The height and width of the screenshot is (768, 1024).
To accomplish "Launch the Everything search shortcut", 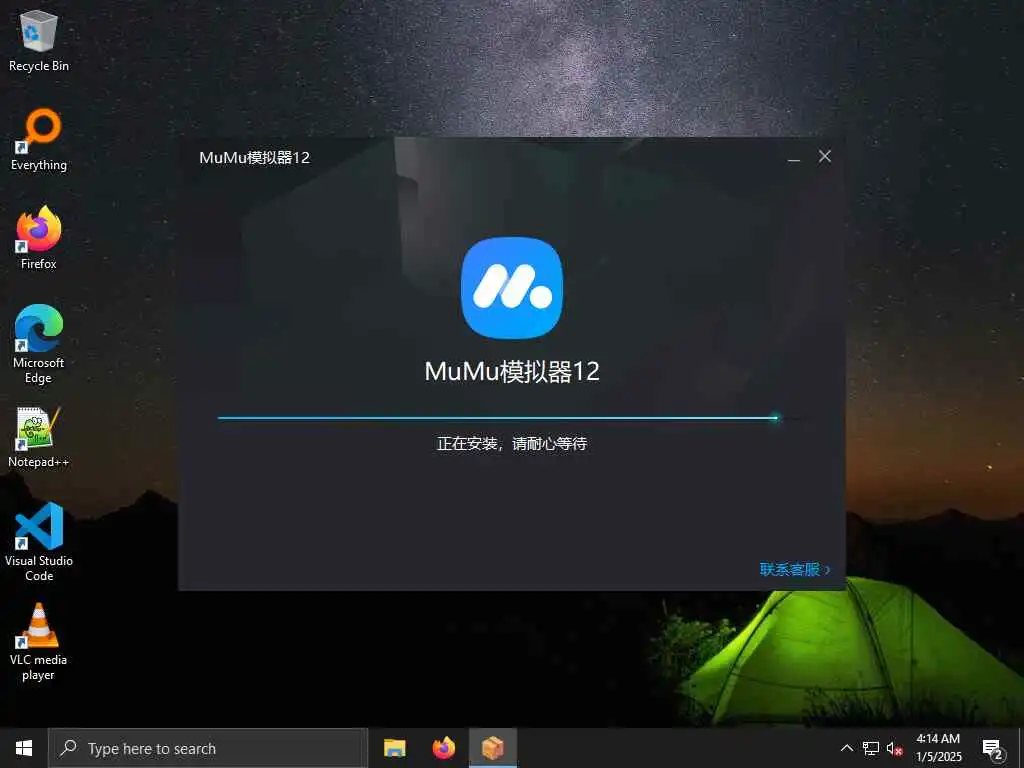I will tap(39, 140).
